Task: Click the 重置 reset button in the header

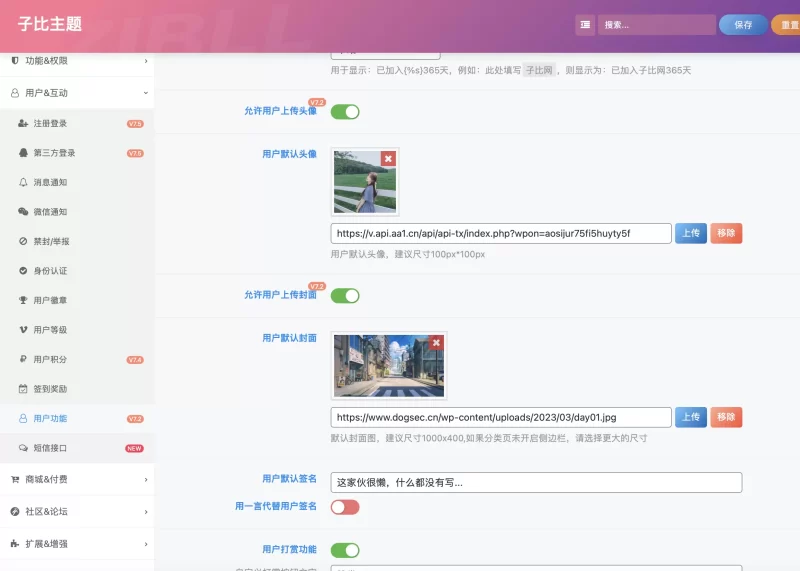Action: pos(786,24)
